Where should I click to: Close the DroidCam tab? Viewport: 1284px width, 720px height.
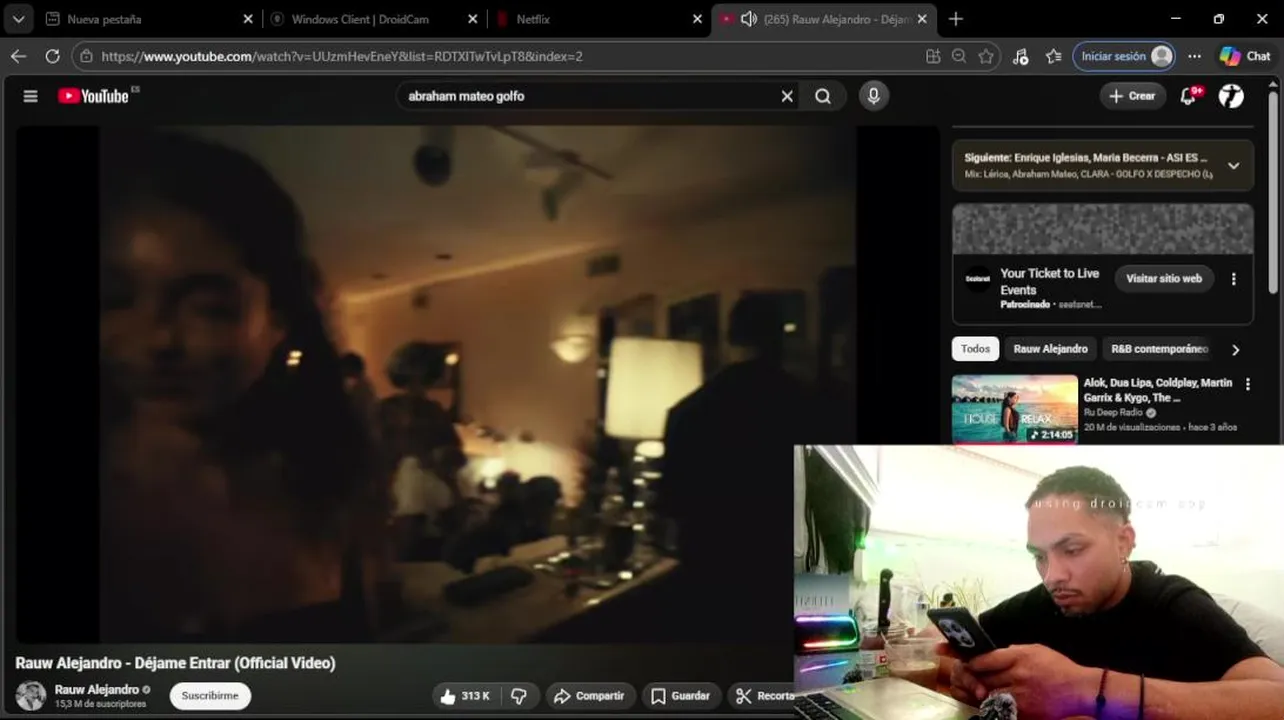coord(473,19)
